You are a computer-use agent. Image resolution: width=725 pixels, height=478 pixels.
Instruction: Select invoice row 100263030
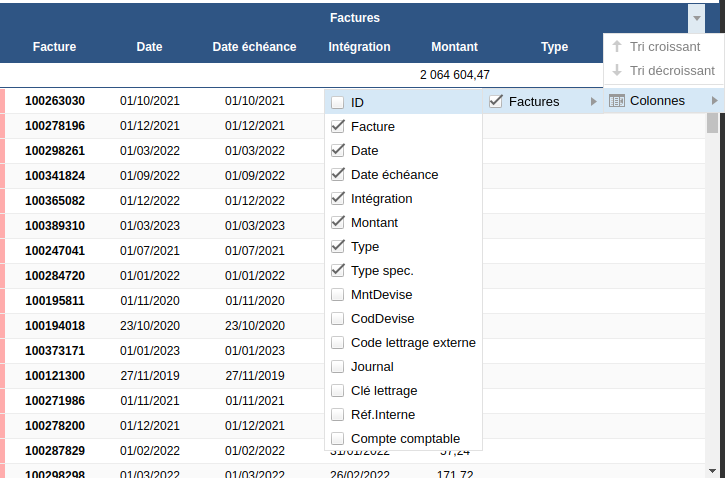point(55,101)
